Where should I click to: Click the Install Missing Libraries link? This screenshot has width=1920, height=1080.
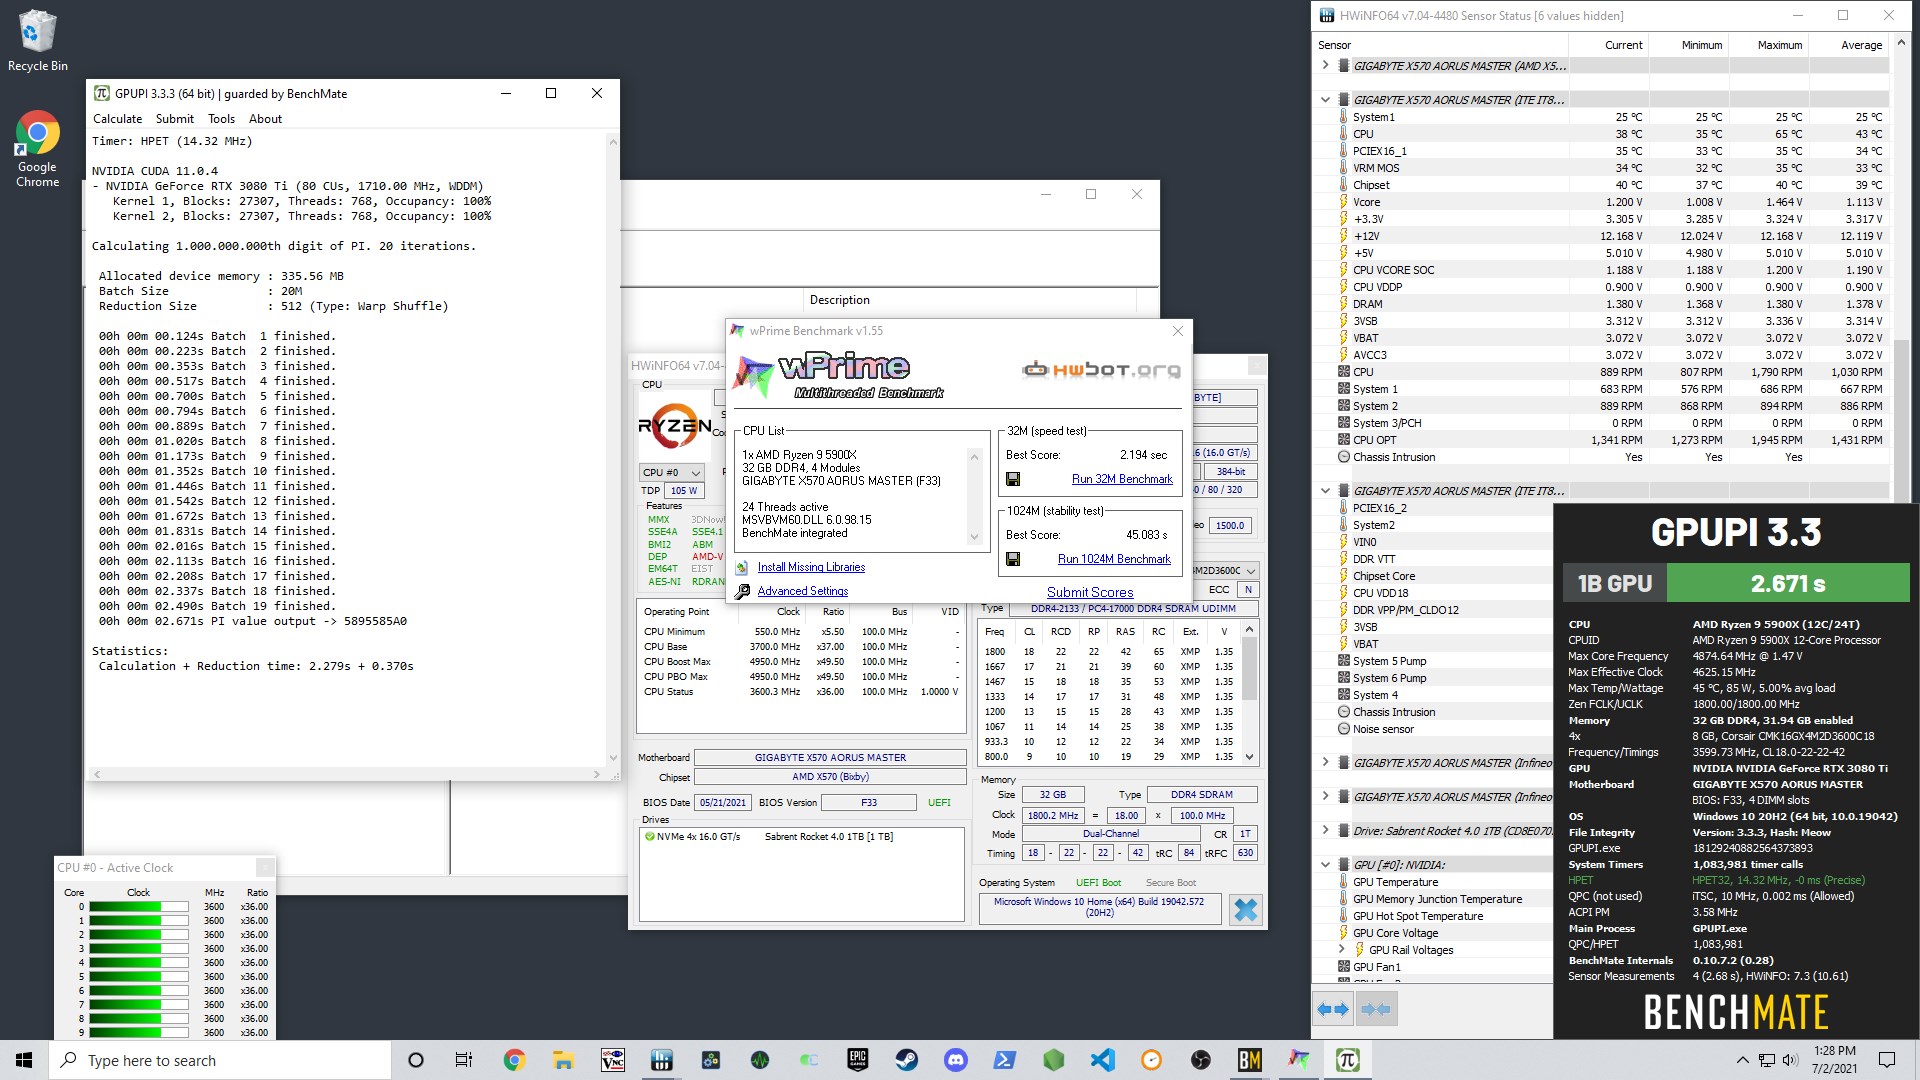[811, 567]
